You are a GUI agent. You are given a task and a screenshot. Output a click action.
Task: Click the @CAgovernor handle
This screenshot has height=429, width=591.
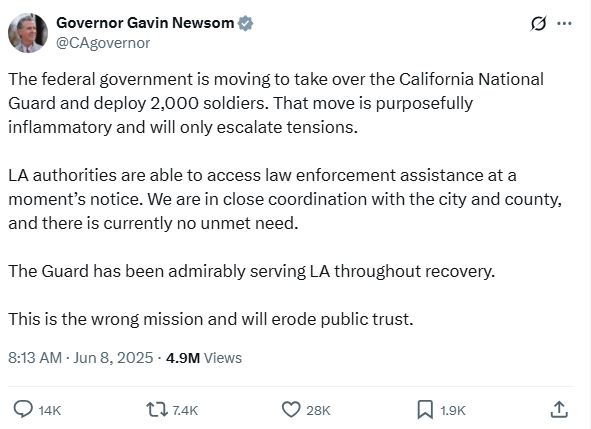103,43
